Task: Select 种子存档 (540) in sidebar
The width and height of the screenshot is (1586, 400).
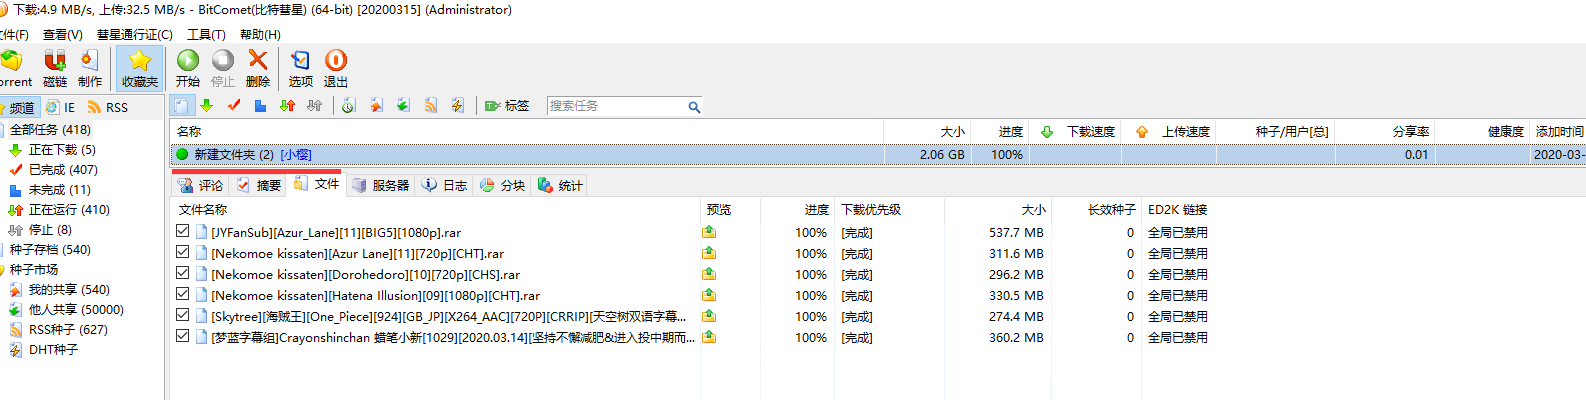Action: 50,250
